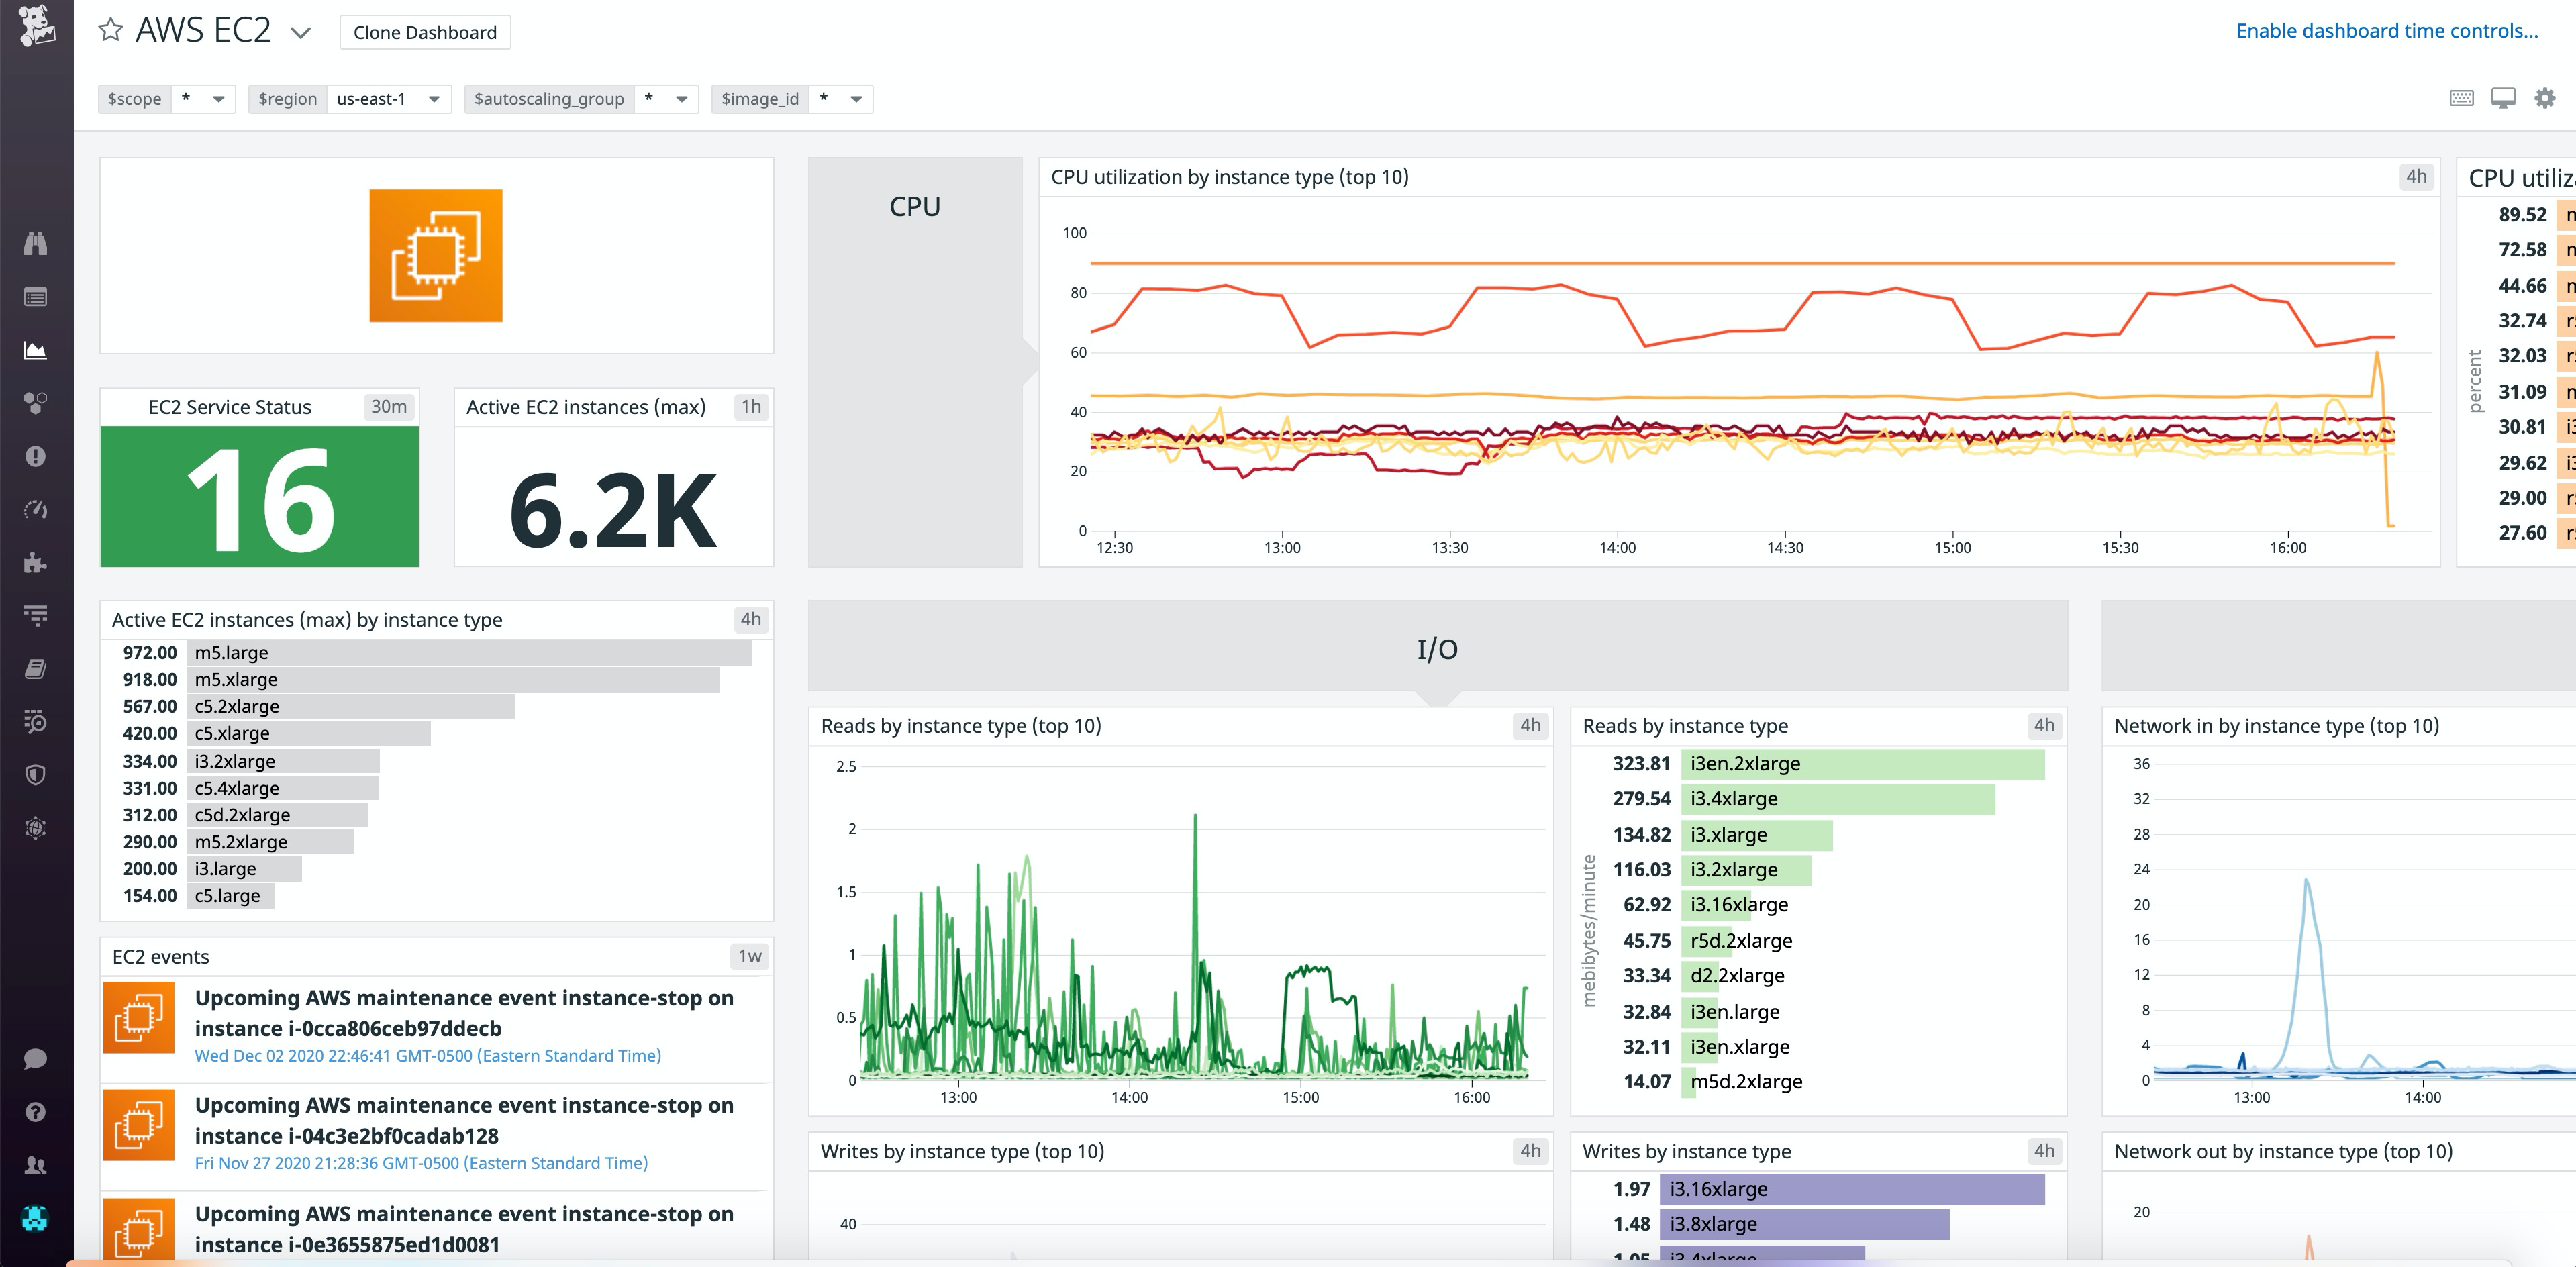Screen dimensions: 2576x1267
Task: Open the chat bubble support icon
Action: click(35, 1060)
